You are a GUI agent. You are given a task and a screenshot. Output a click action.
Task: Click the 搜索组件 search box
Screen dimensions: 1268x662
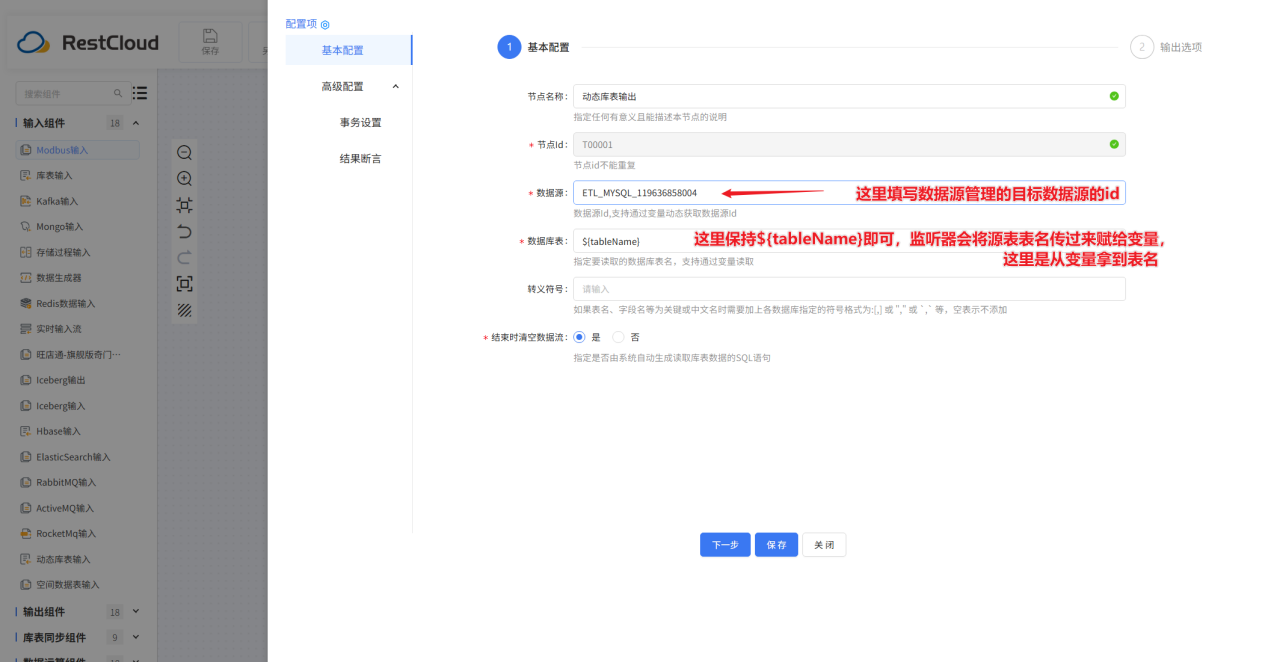click(x=72, y=93)
